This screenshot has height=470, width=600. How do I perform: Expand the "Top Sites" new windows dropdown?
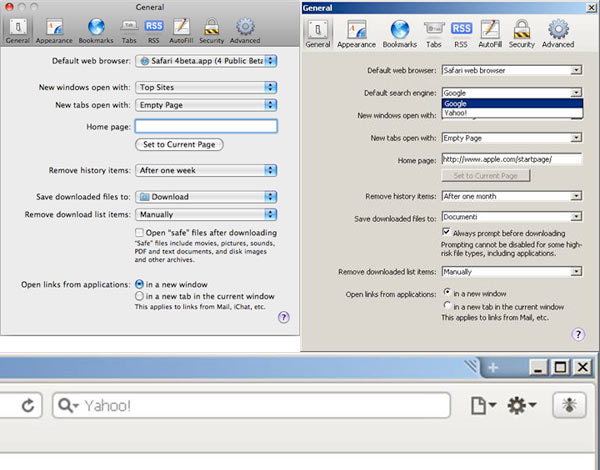(206, 88)
